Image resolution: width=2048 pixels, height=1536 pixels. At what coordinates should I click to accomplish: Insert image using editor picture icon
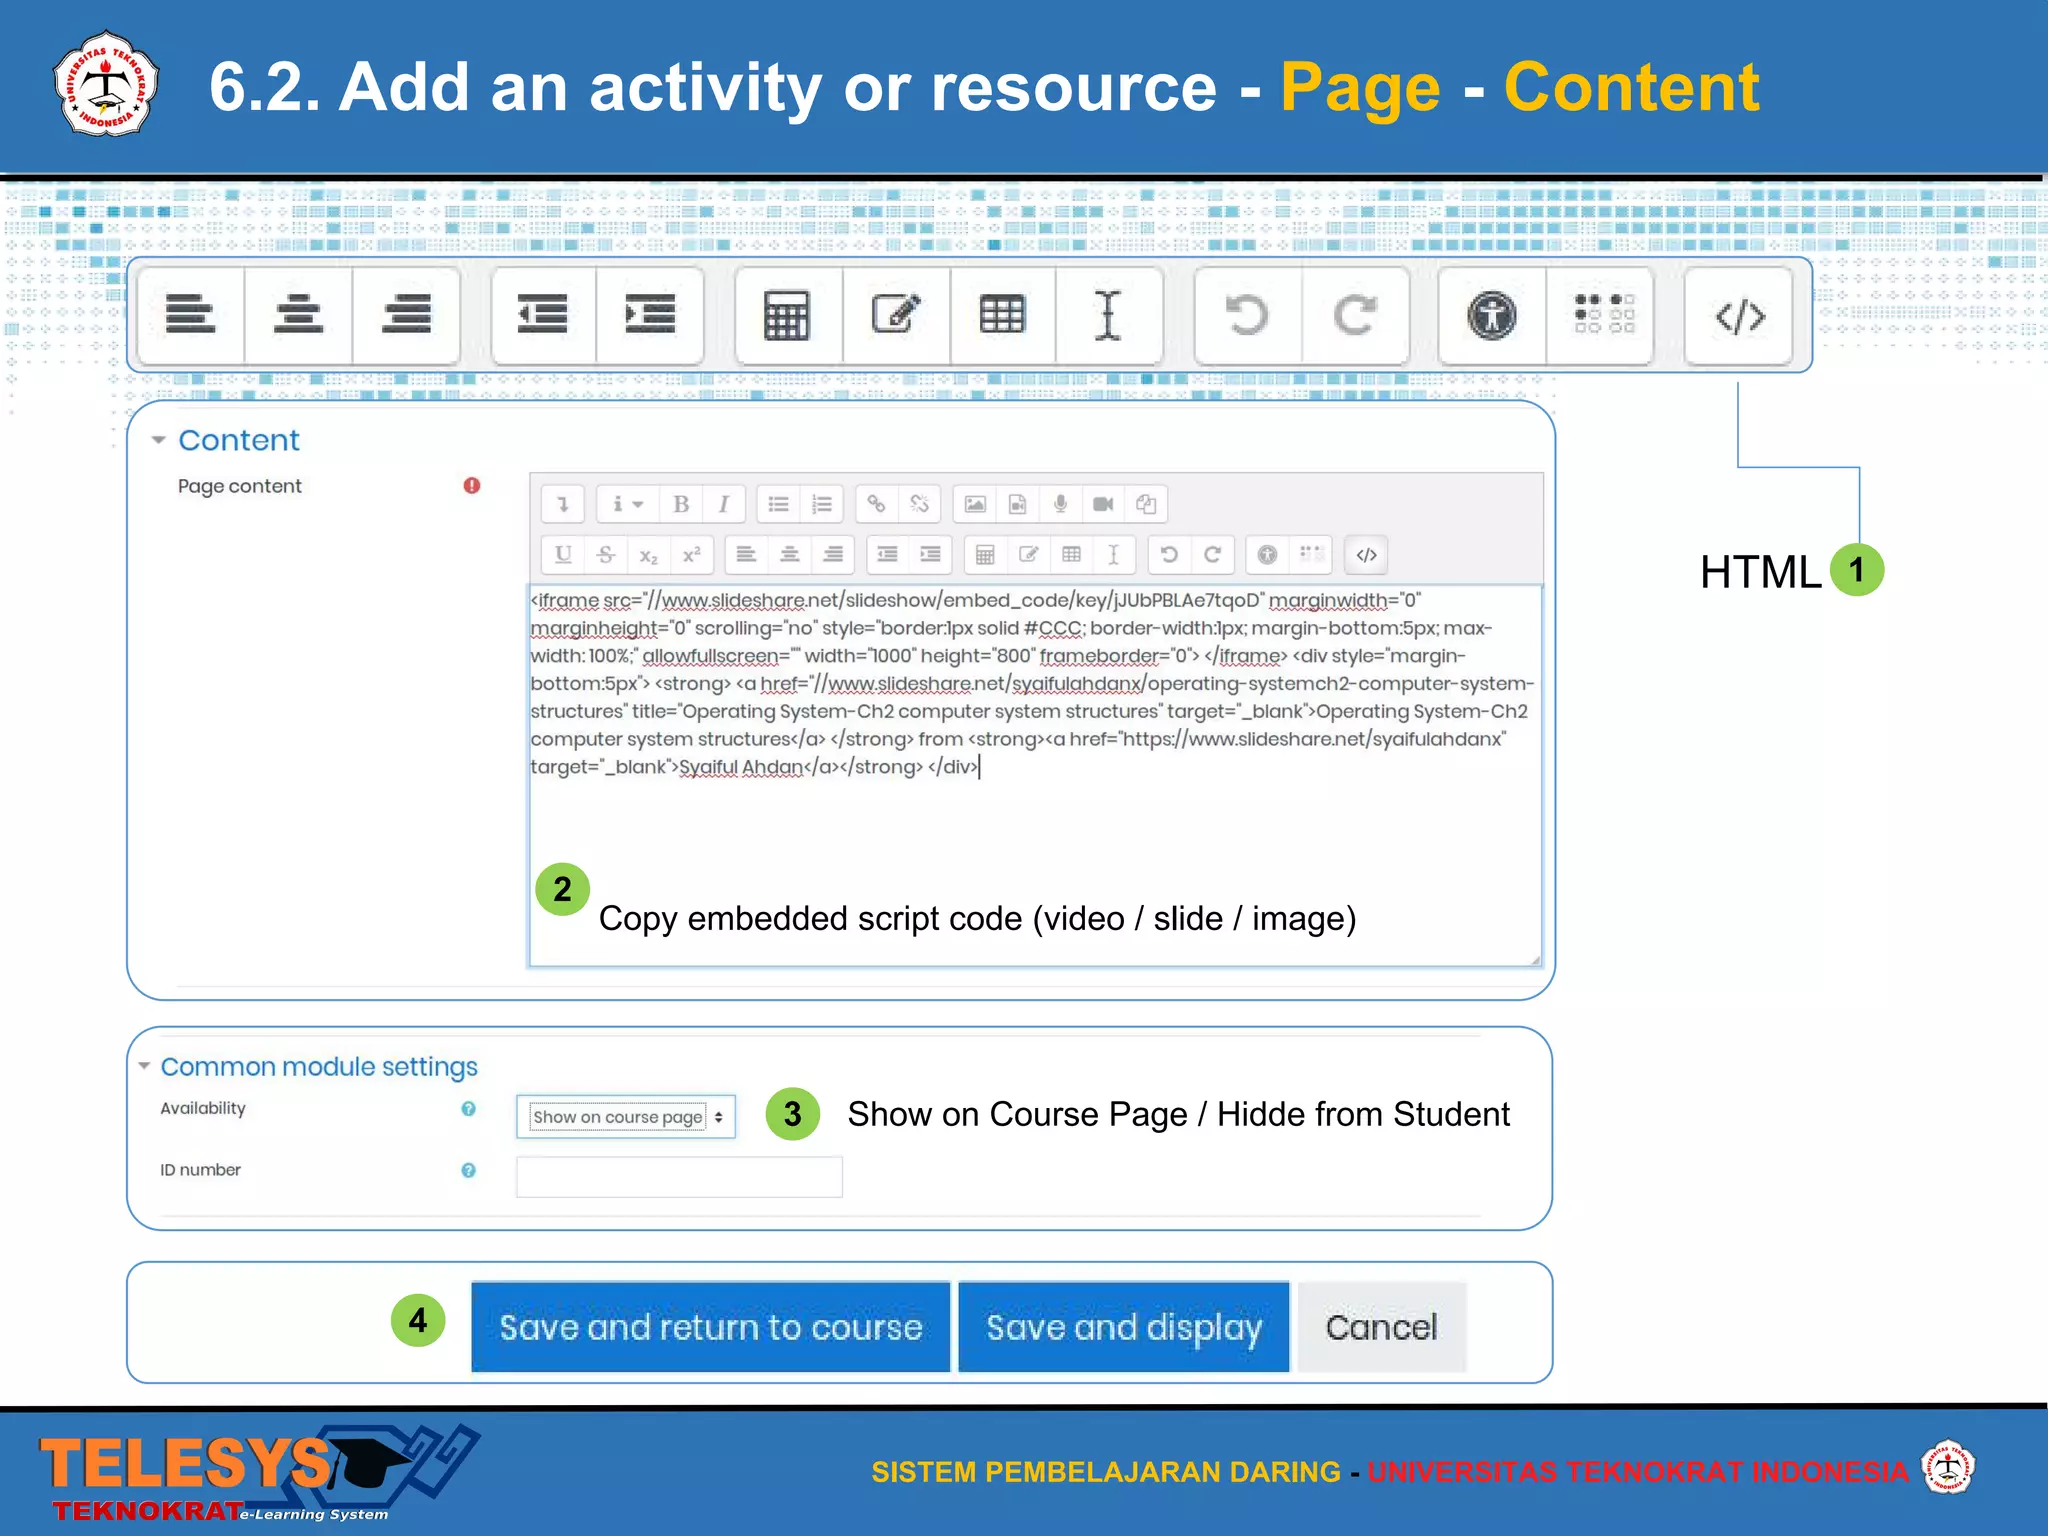coord(975,504)
